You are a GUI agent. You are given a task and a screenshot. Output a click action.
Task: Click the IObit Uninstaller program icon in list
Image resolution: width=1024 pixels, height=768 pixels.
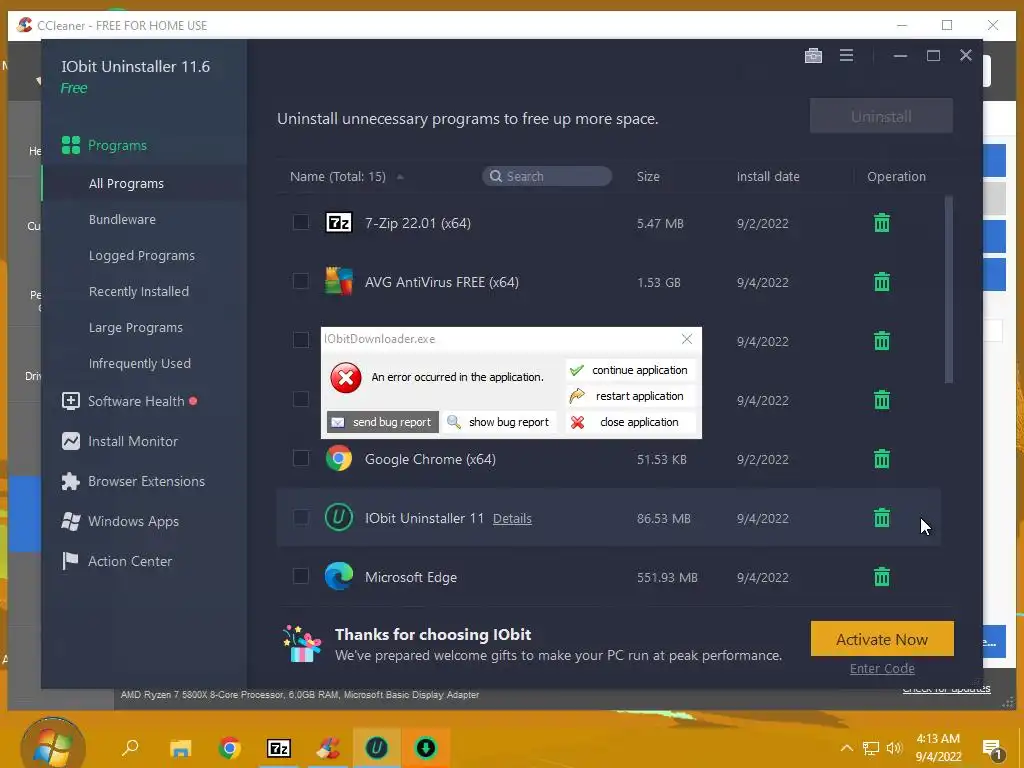tap(338, 517)
